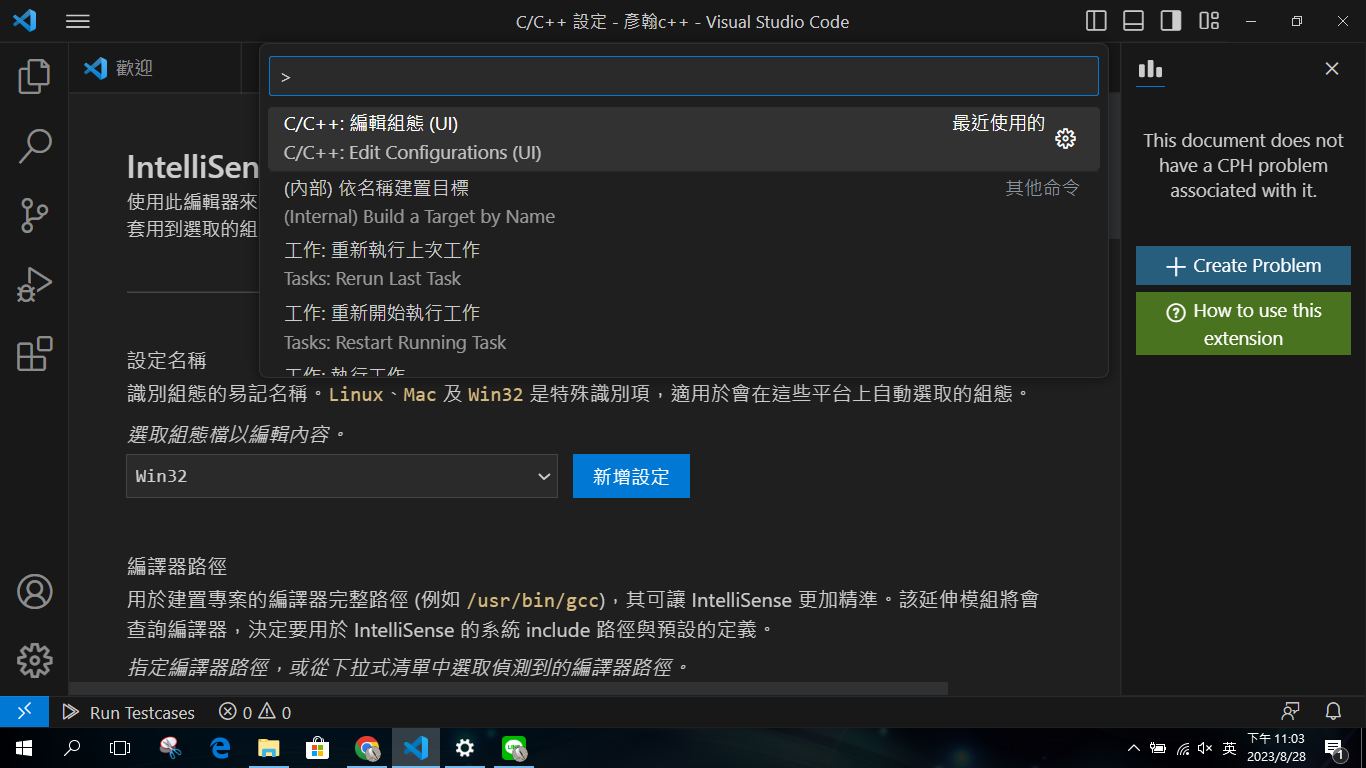Open the Explorer view in the activity bar
The width and height of the screenshot is (1366, 768).
tap(34, 77)
